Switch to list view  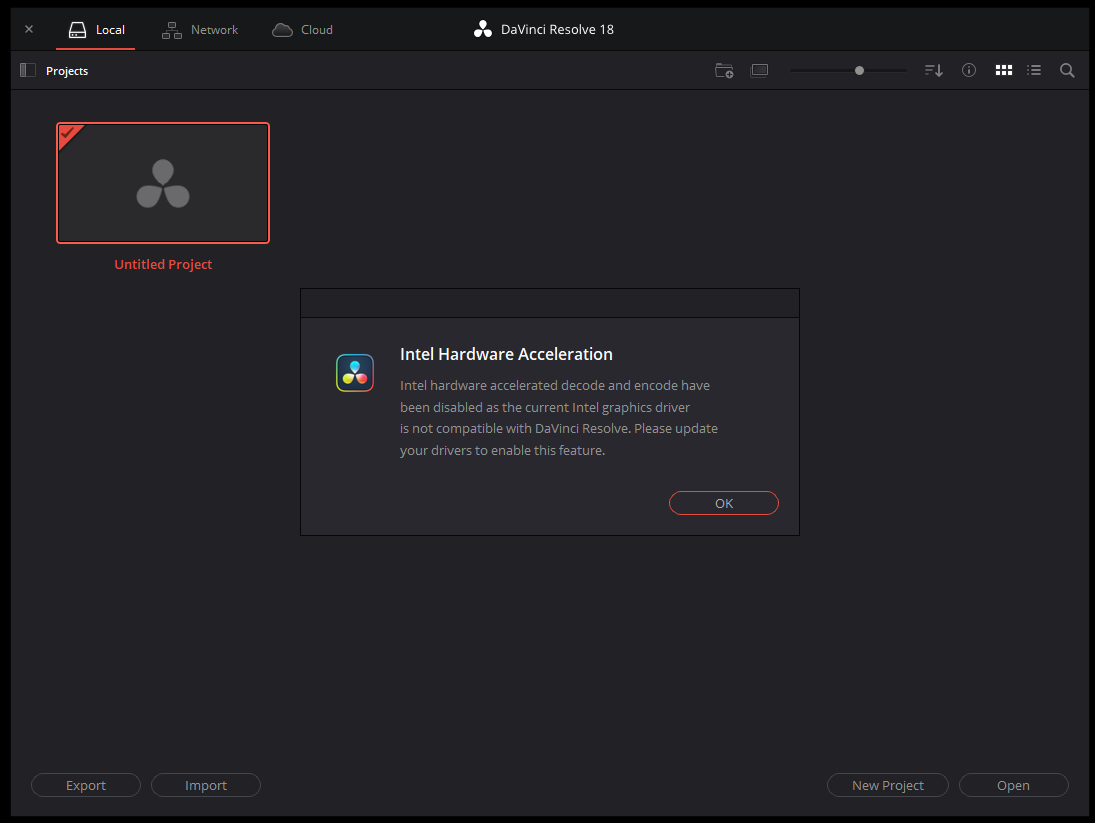1034,70
